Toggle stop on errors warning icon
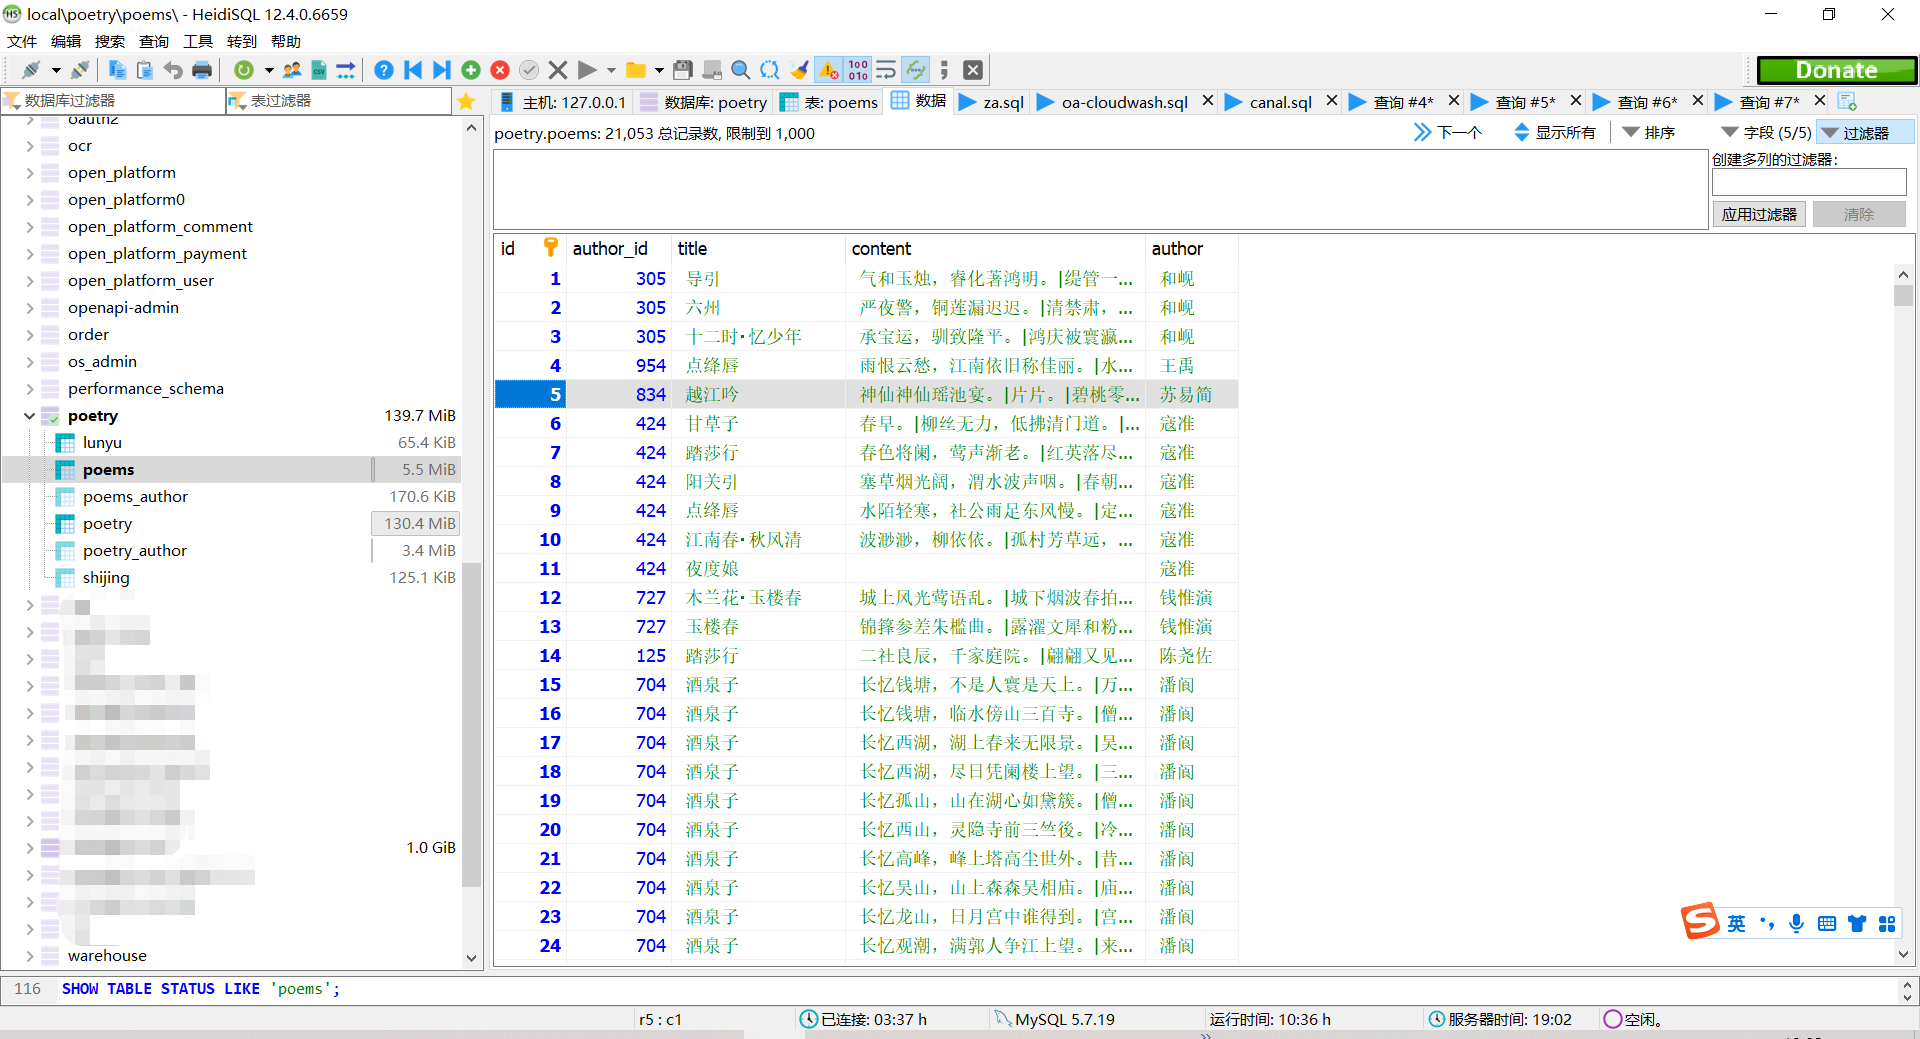 [829, 70]
